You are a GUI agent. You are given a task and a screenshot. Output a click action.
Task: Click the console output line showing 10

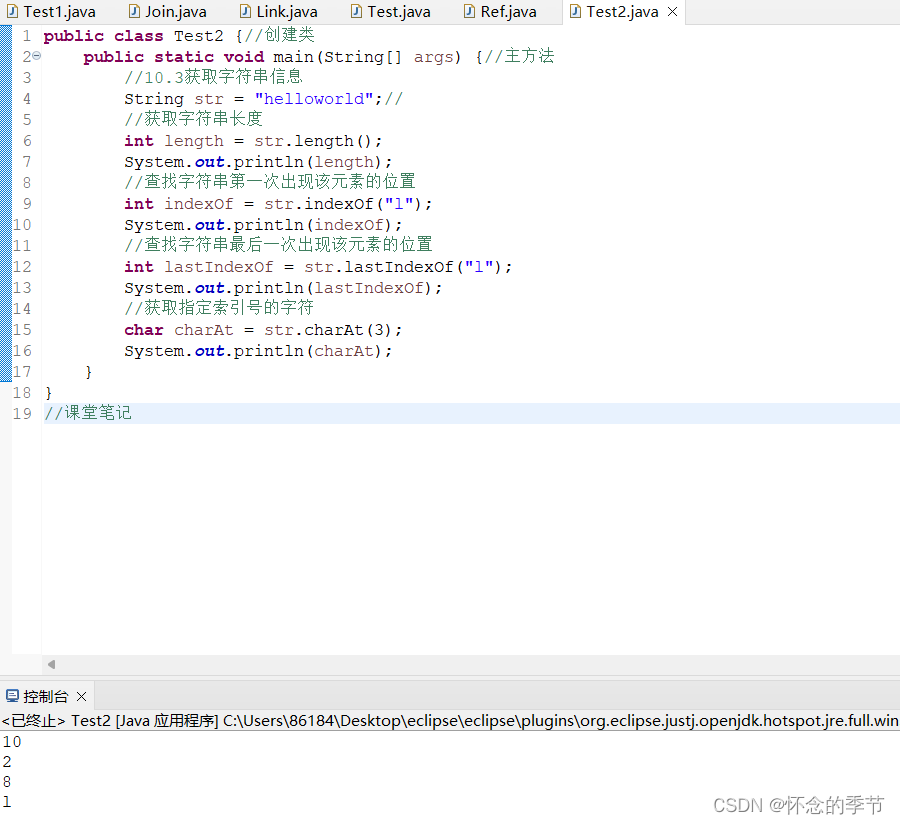click(x=12, y=741)
